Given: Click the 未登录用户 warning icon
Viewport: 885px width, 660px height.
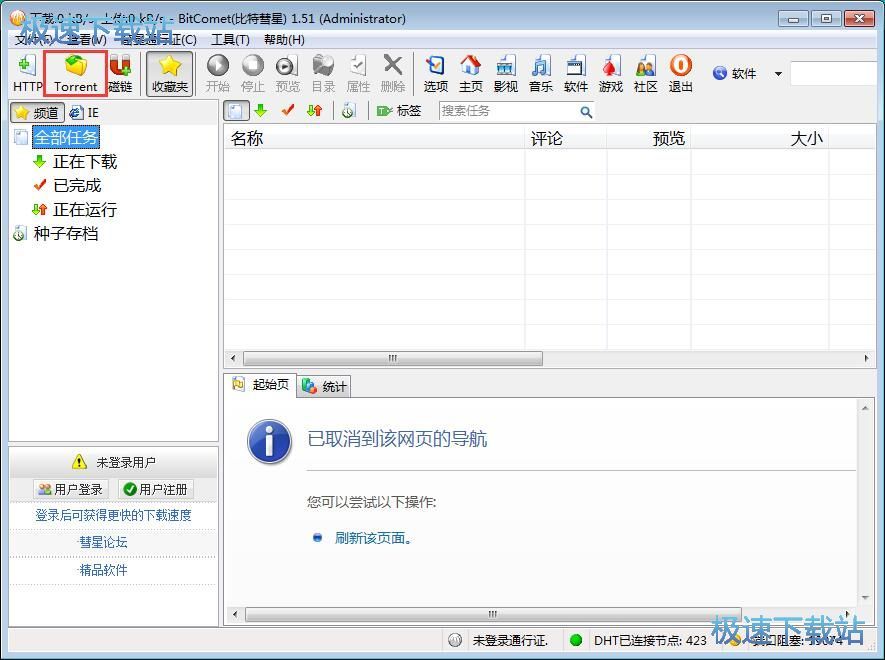Looking at the screenshot, I should [x=79, y=462].
